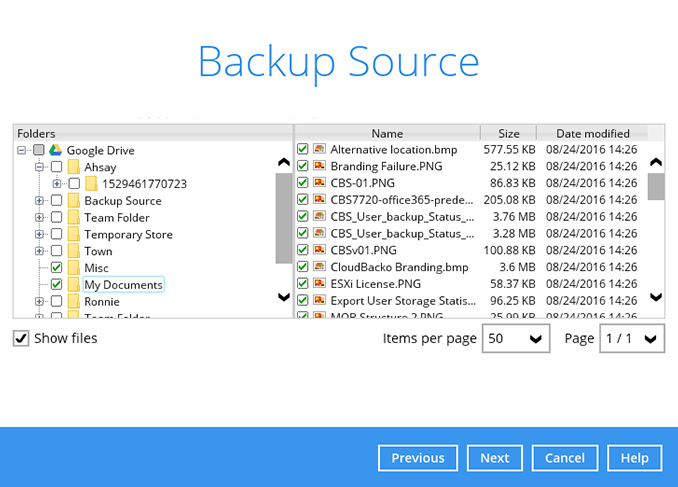This screenshot has height=487, width=678.
Task: Select the Google Drive root label
Action: 100,151
